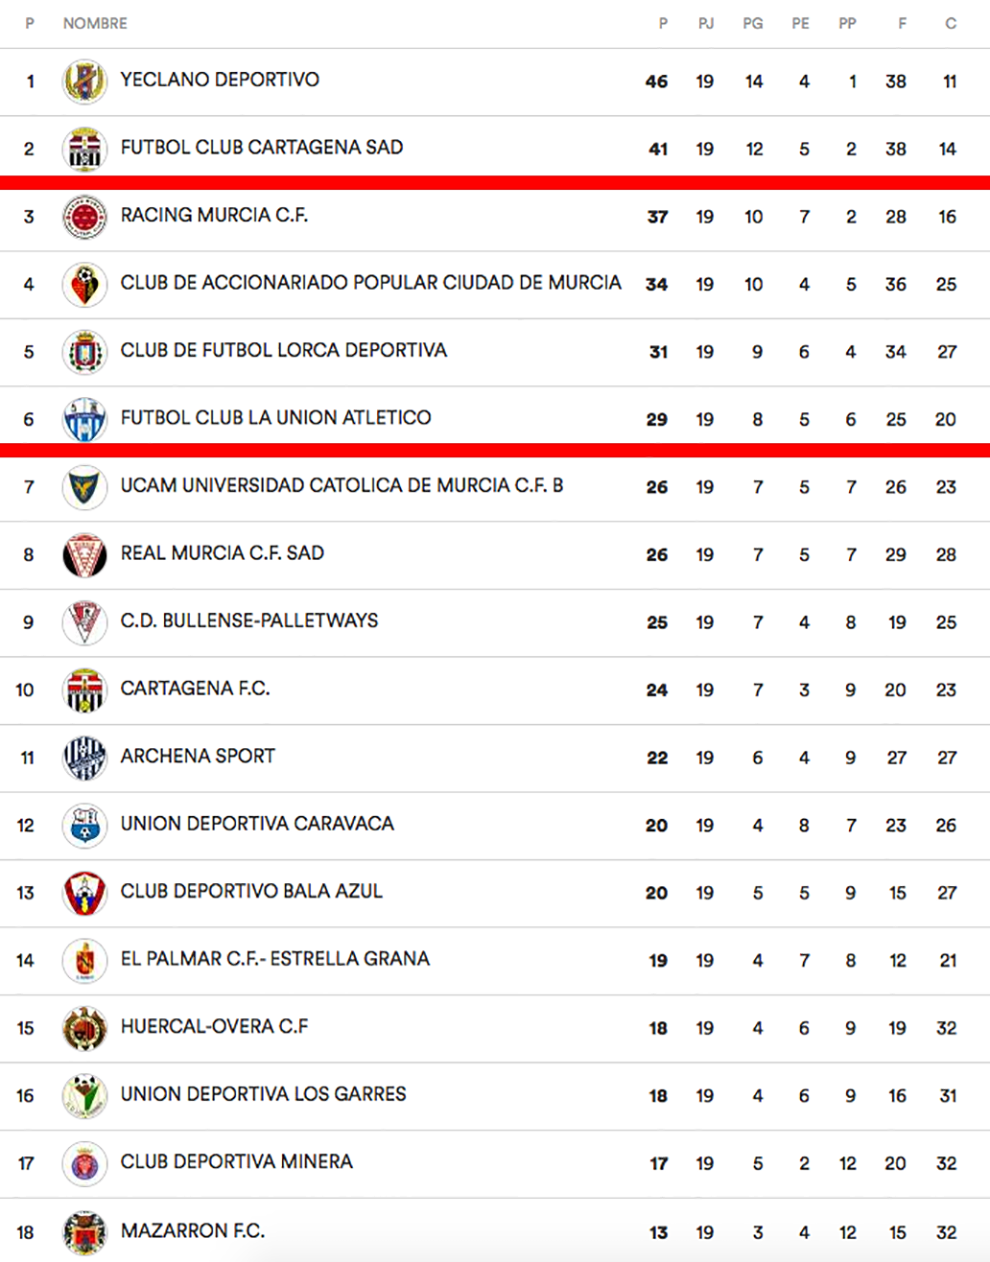Open Club de Accionariado Popular Ciudad de Murcia
Image resolution: width=990 pixels, height=1262 pixels.
[x=371, y=283]
